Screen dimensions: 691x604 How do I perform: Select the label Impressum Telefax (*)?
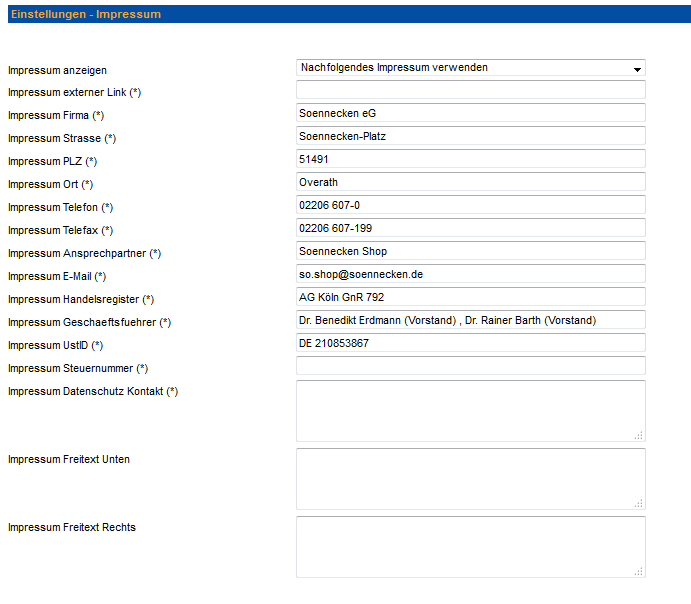pos(61,230)
